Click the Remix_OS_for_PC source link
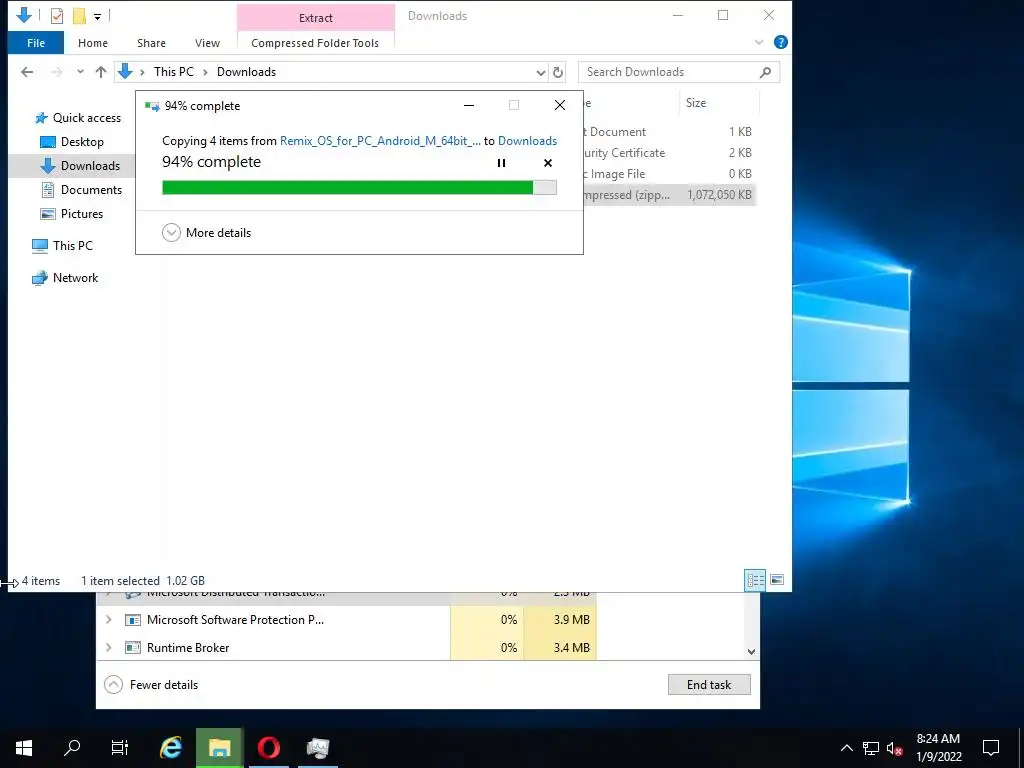The image size is (1024, 768). [380, 141]
